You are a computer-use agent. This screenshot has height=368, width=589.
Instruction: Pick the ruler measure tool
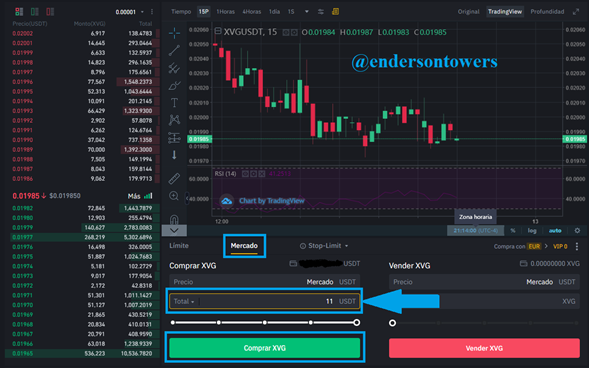(x=174, y=178)
